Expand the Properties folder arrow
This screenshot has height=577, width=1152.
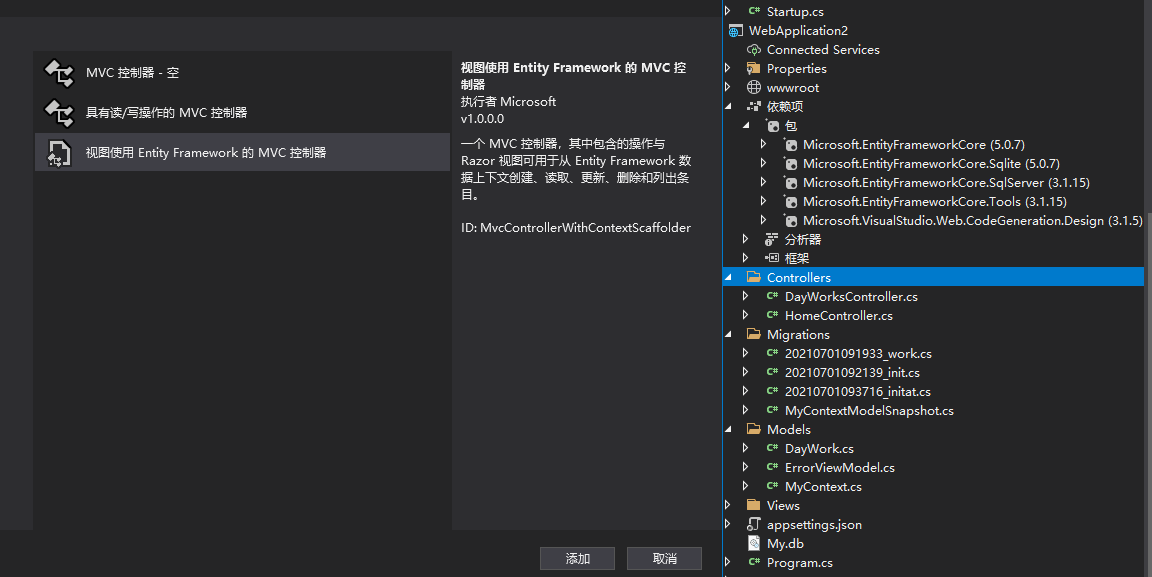pyautogui.click(x=728, y=68)
